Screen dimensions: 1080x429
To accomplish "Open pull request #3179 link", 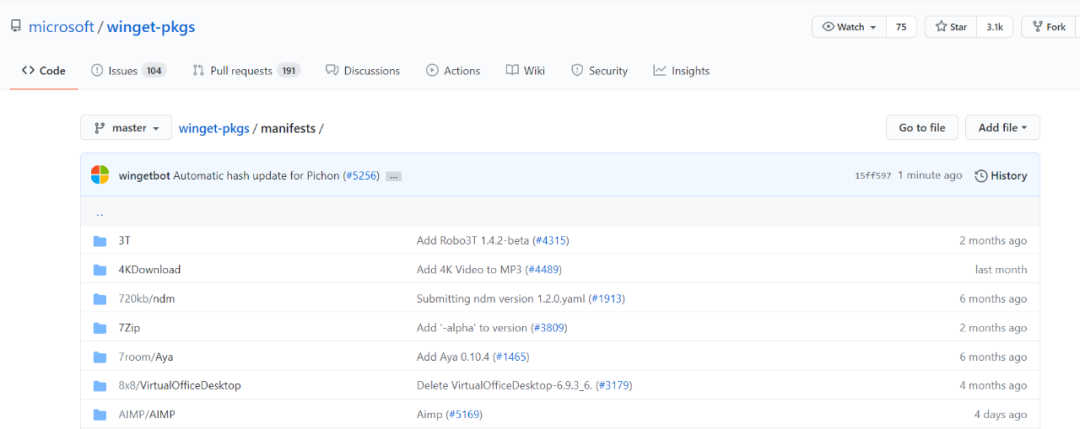I will [614, 386].
